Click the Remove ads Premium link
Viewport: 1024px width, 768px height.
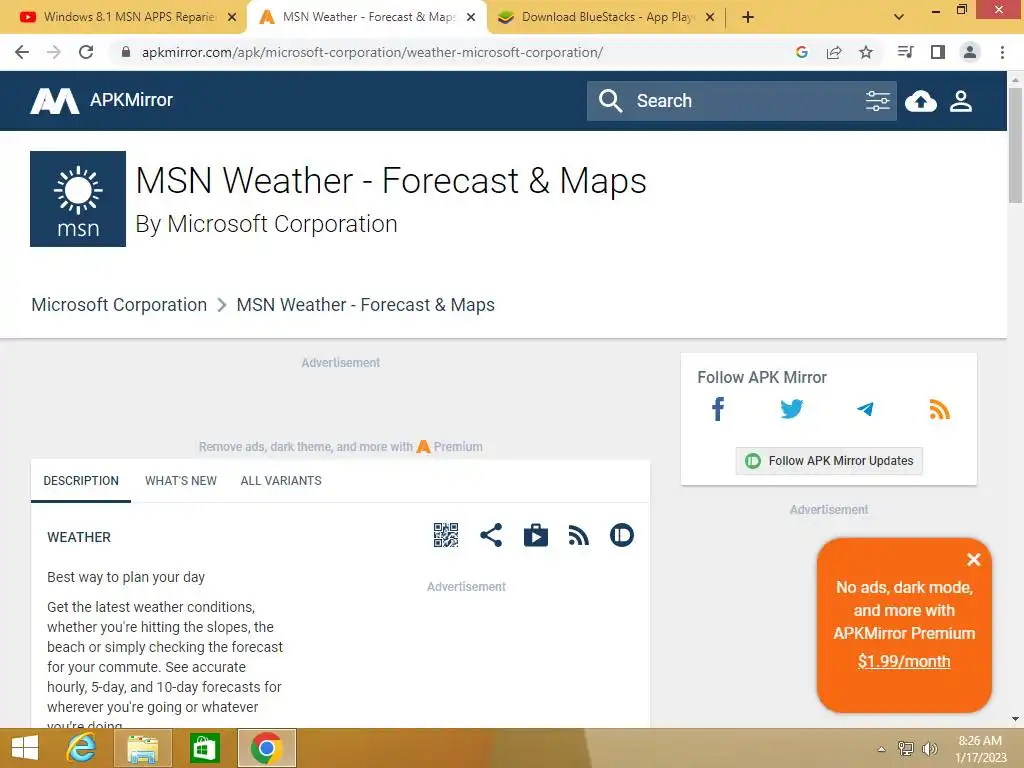340,447
